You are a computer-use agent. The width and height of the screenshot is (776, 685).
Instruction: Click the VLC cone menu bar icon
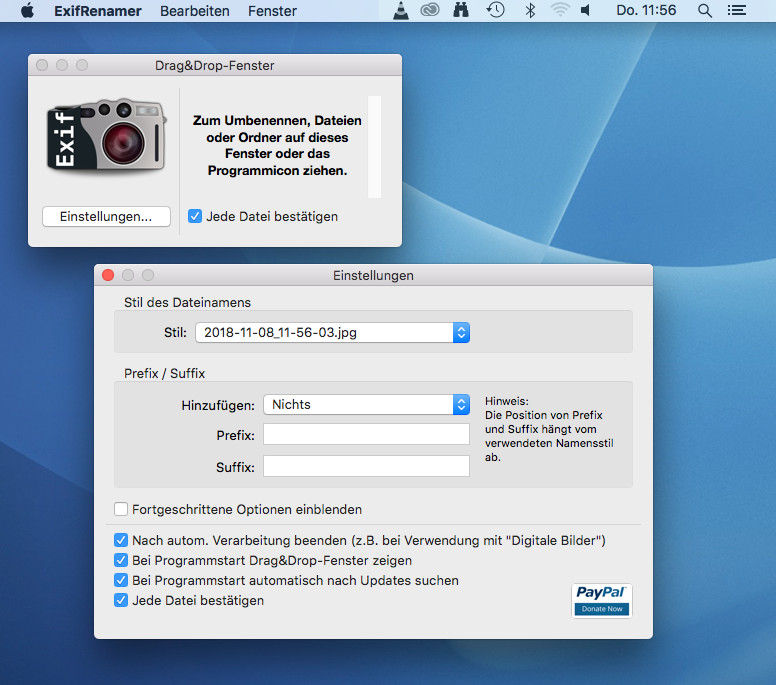click(400, 11)
